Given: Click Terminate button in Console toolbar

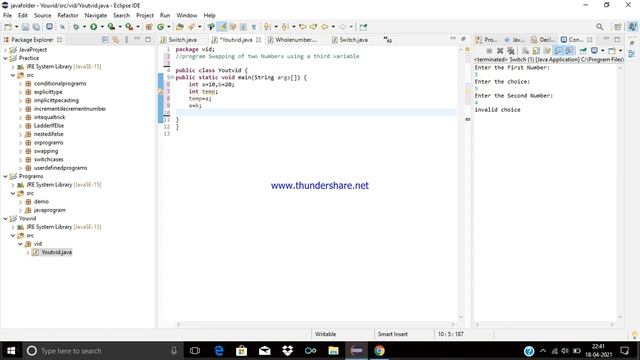Looking at the screenshot, I should pyautogui.click(x=489, y=51).
